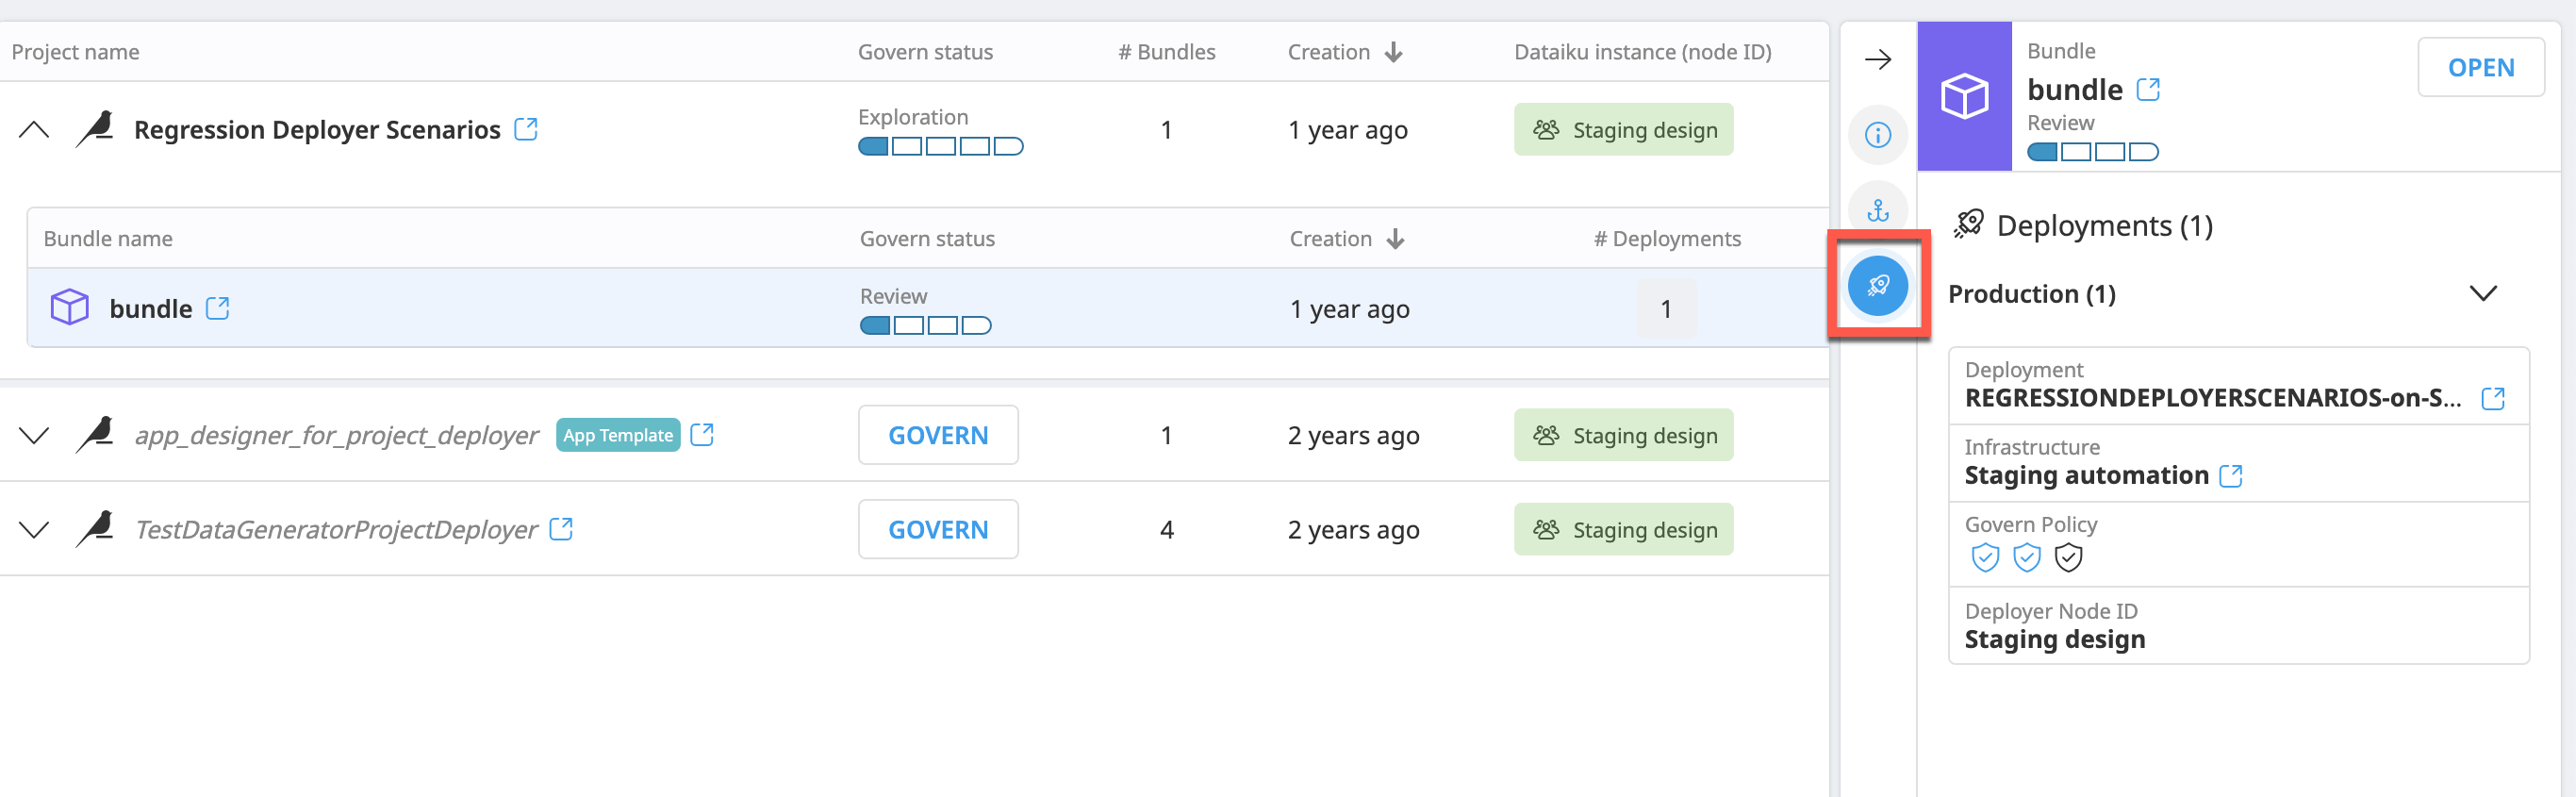This screenshot has height=797, width=2576.
Task: Click the black Govern Policy shield
Action: [2068, 558]
